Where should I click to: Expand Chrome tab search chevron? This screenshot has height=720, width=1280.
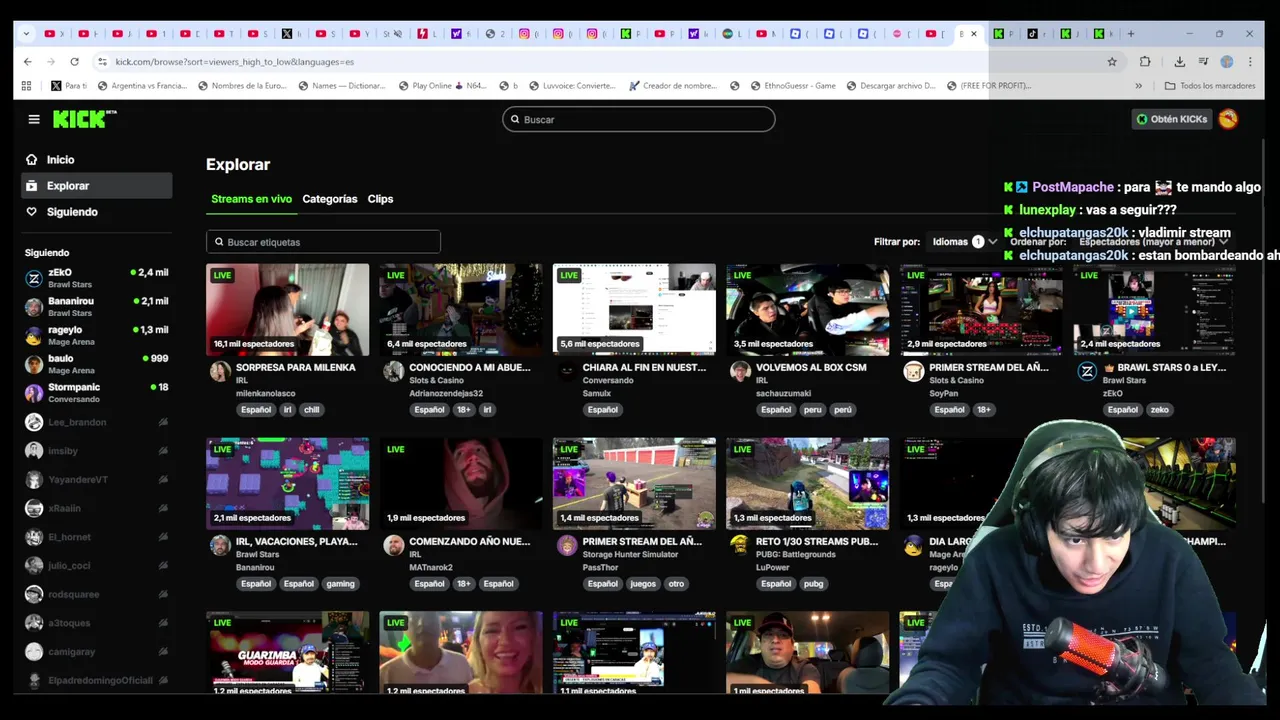[x=27, y=34]
